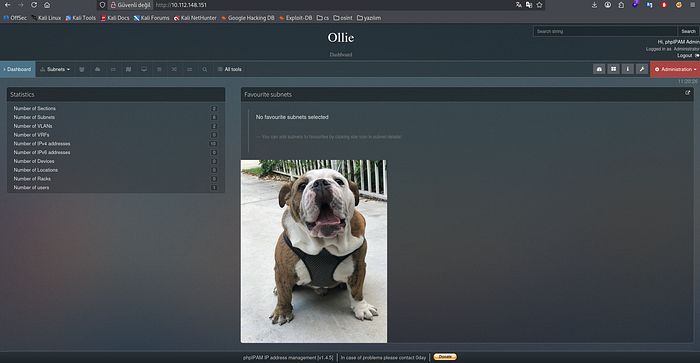
Task: Open the Kali Tools bookmark
Action: coord(81,18)
